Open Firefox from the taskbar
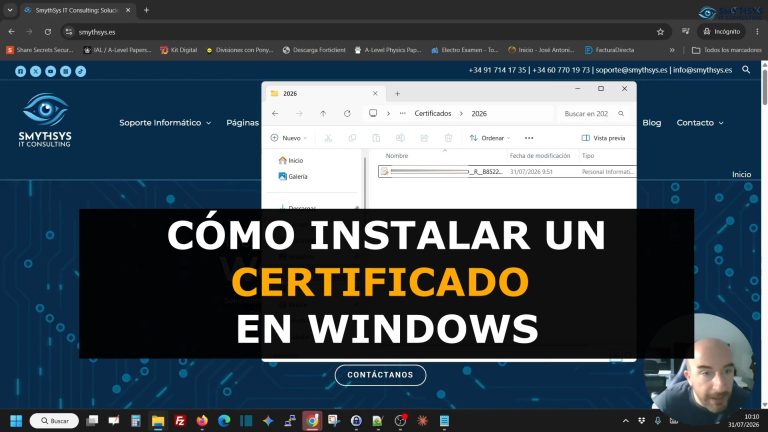 coord(202,421)
